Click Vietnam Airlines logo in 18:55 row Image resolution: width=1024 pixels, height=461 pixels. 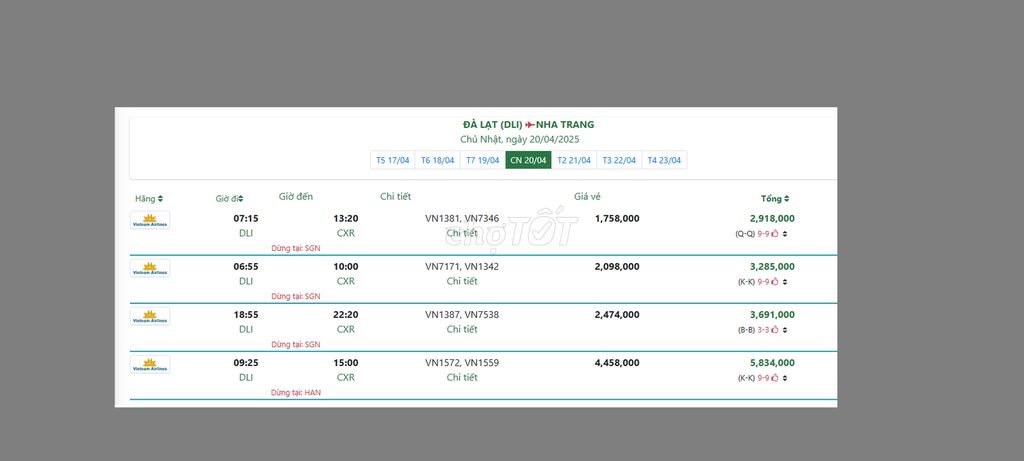point(150,317)
